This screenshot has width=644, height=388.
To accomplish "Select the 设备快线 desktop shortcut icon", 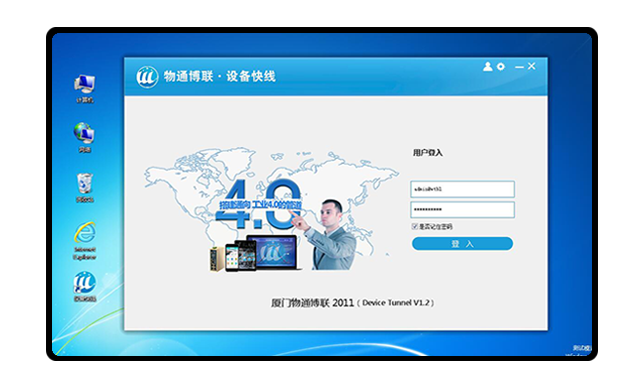I will [x=85, y=287].
